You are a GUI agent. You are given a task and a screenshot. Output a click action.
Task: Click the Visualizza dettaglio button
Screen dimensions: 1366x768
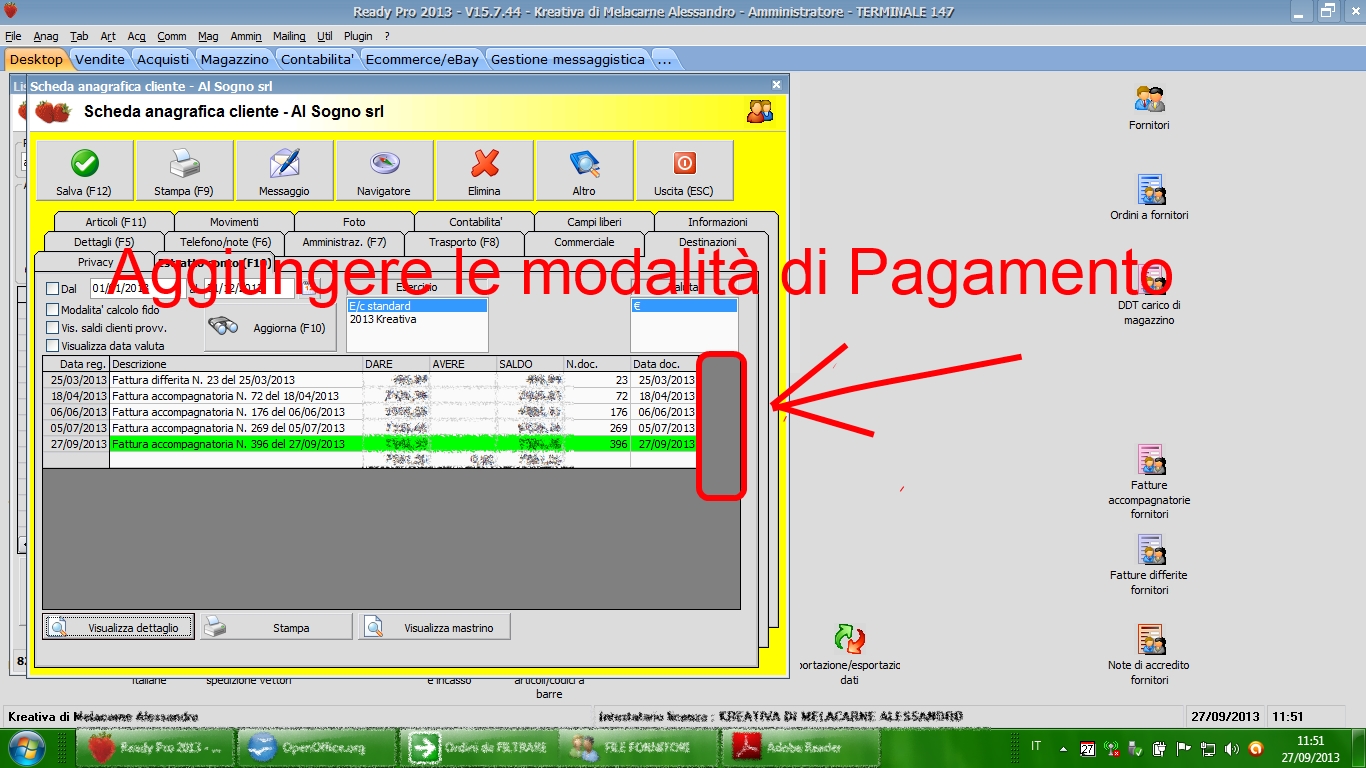[x=119, y=628]
